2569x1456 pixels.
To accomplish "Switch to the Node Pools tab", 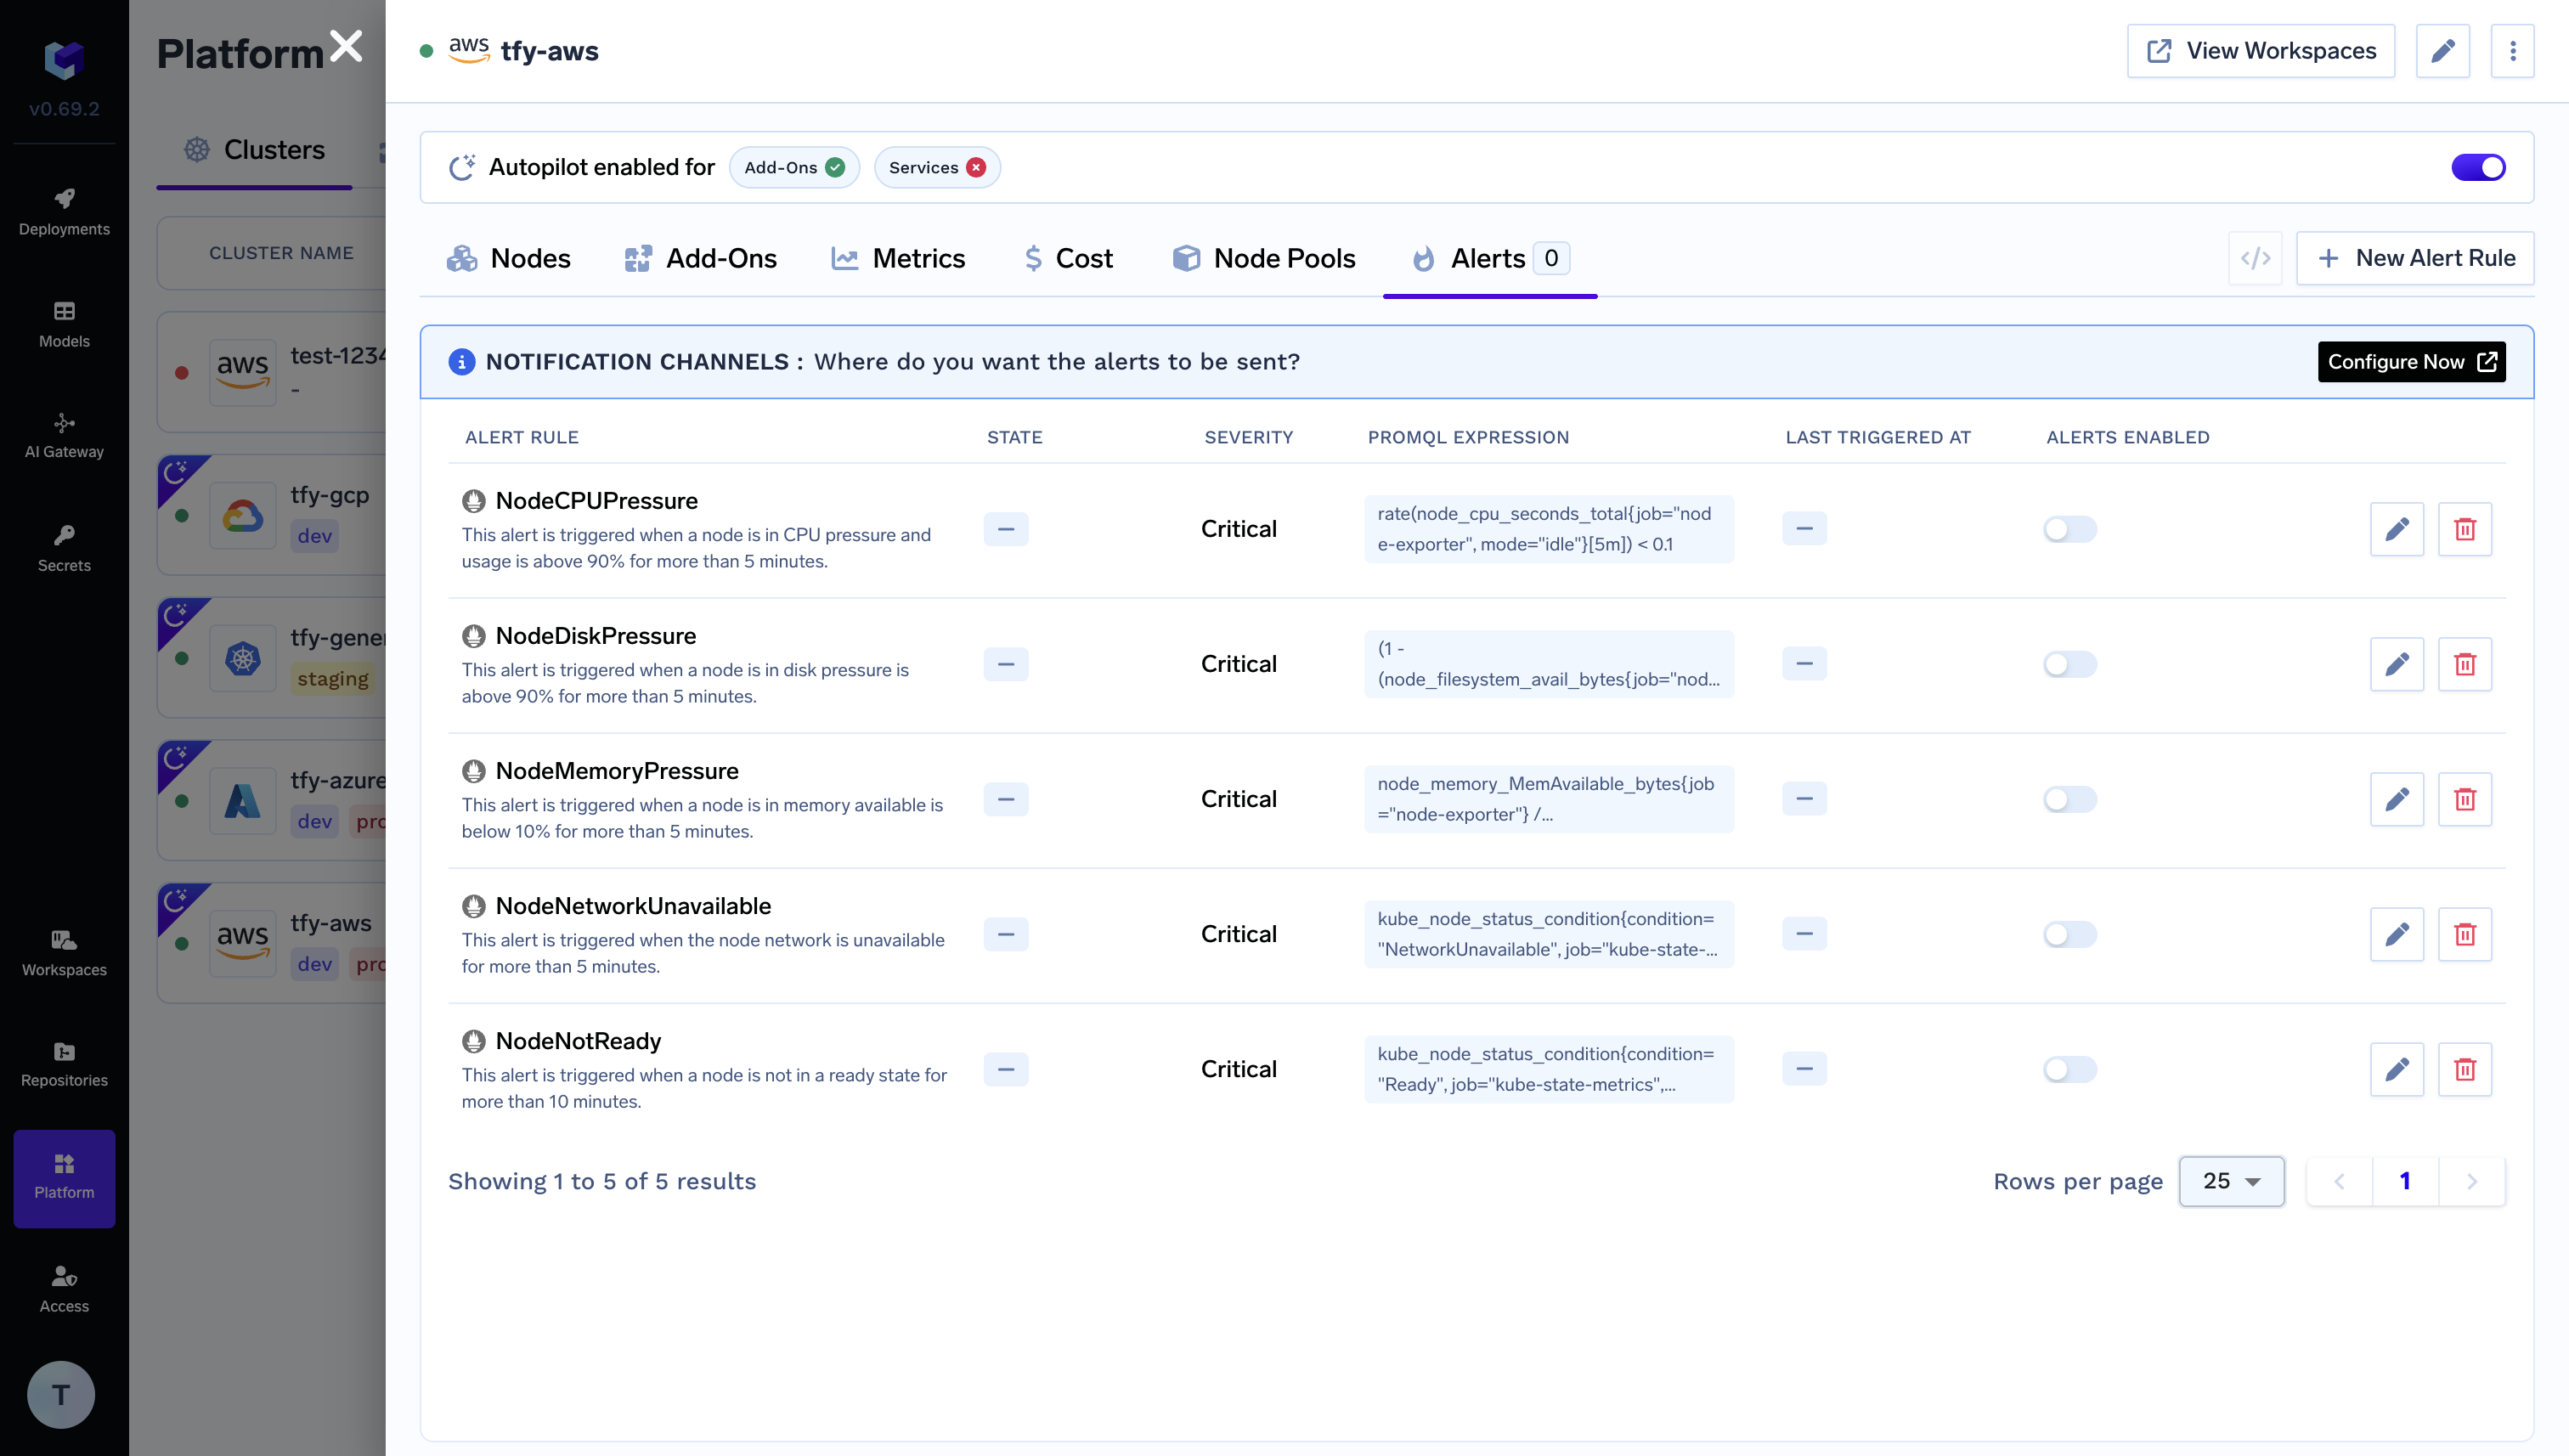I will tap(1263, 259).
